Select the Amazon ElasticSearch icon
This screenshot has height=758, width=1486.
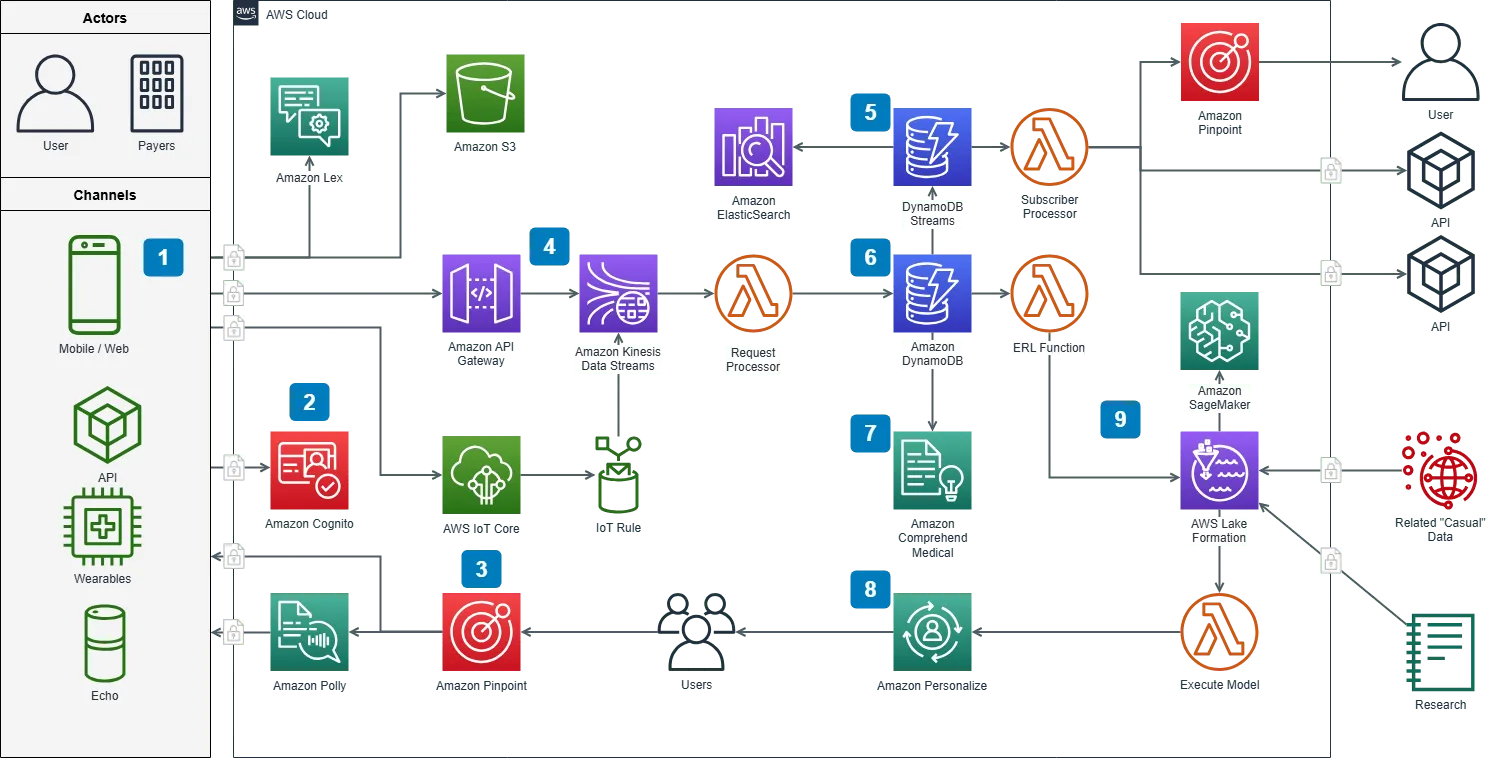pyautogui.click(x=753, y=148)
